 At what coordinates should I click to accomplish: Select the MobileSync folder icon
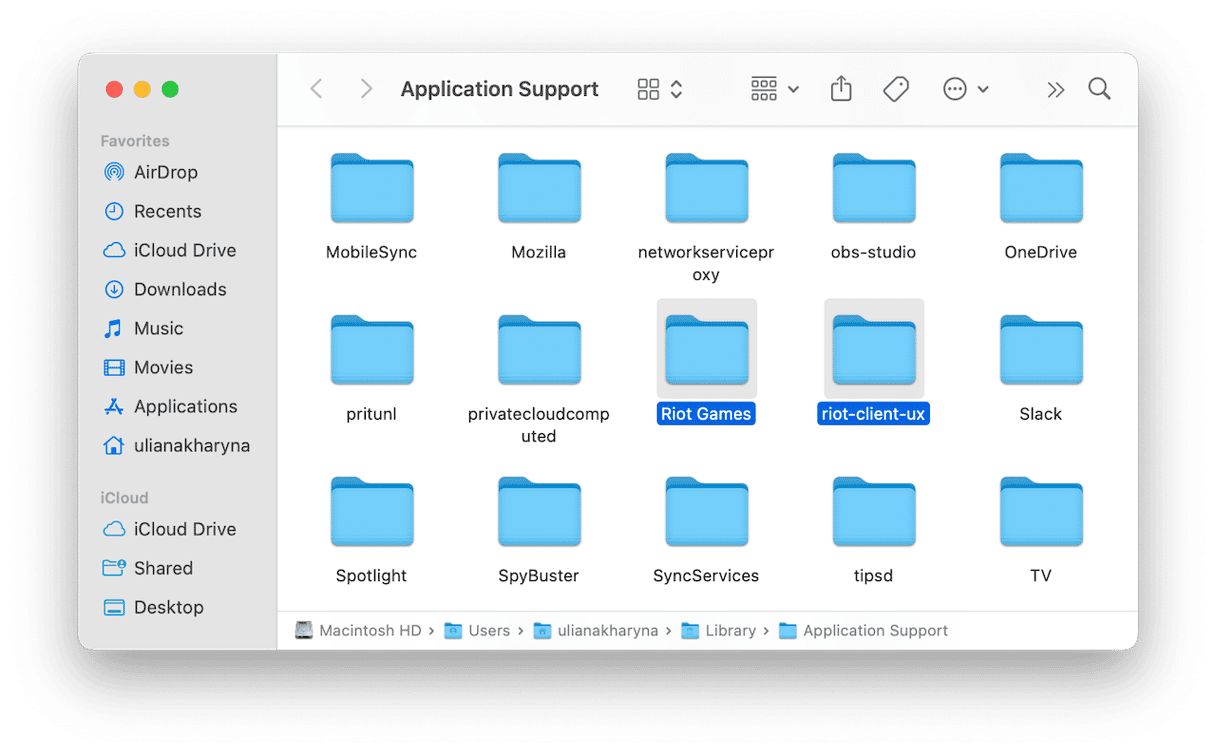point(372,188)
